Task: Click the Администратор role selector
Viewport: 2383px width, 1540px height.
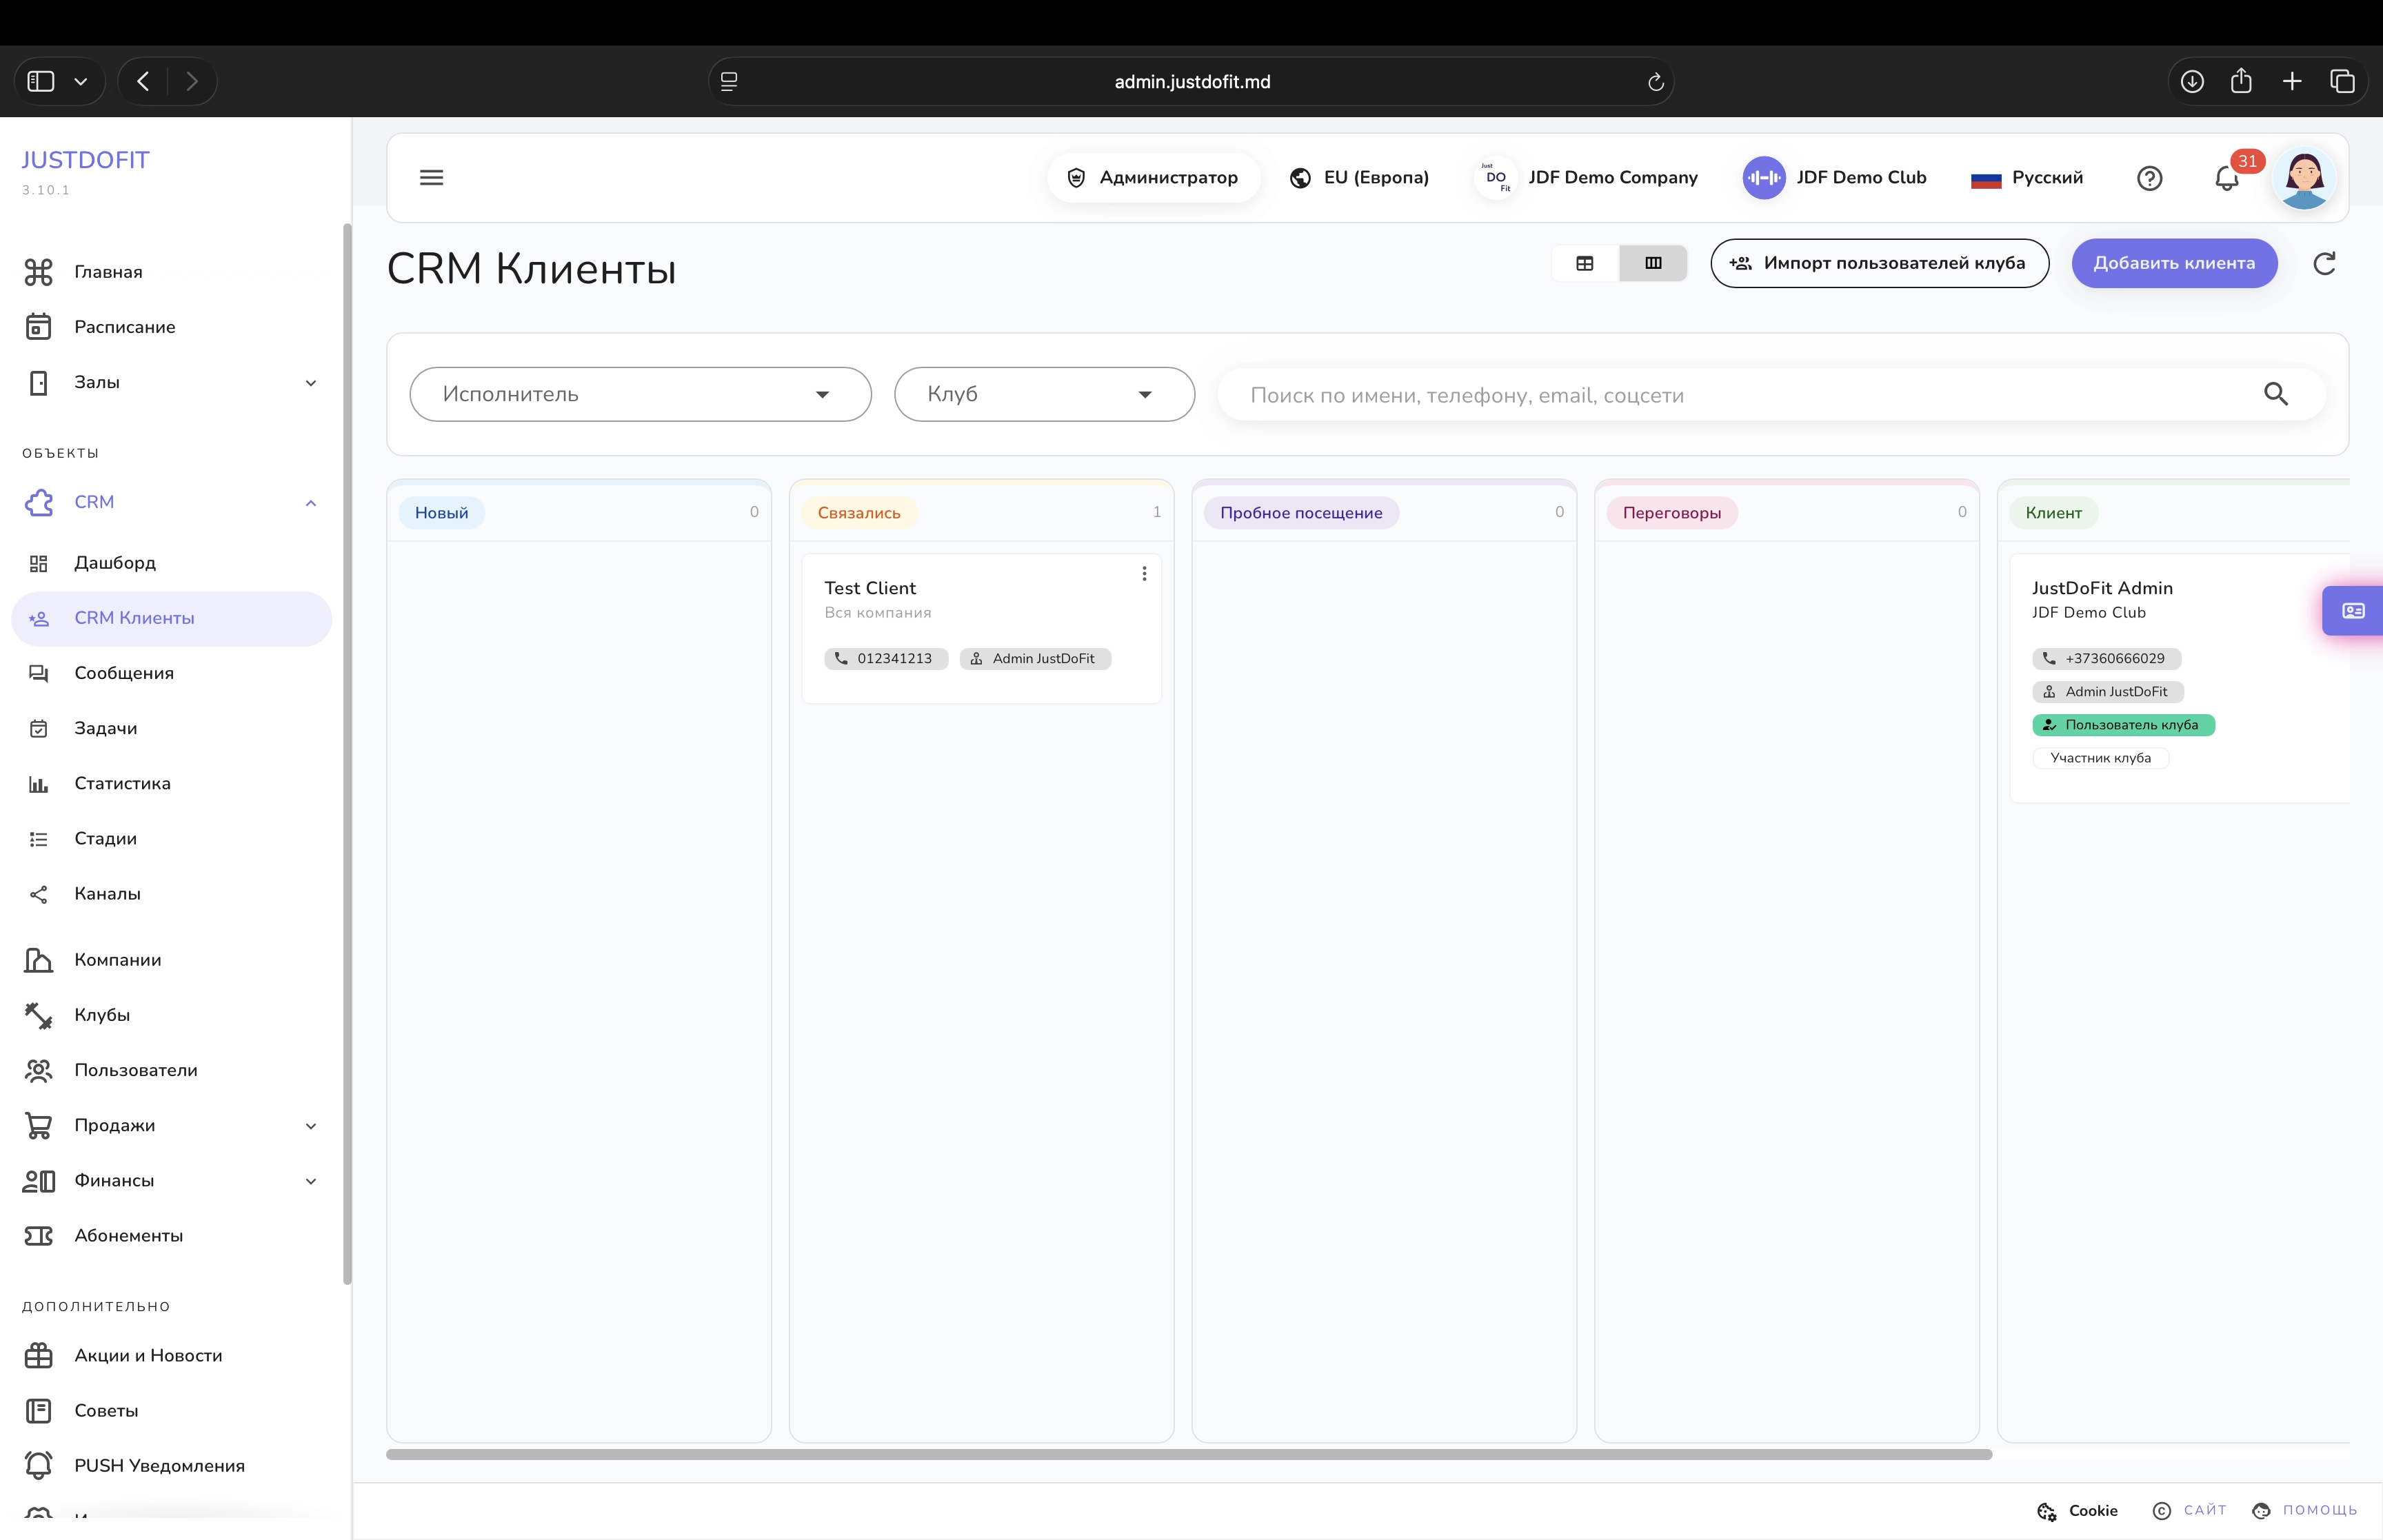Action: [1153, 178]
